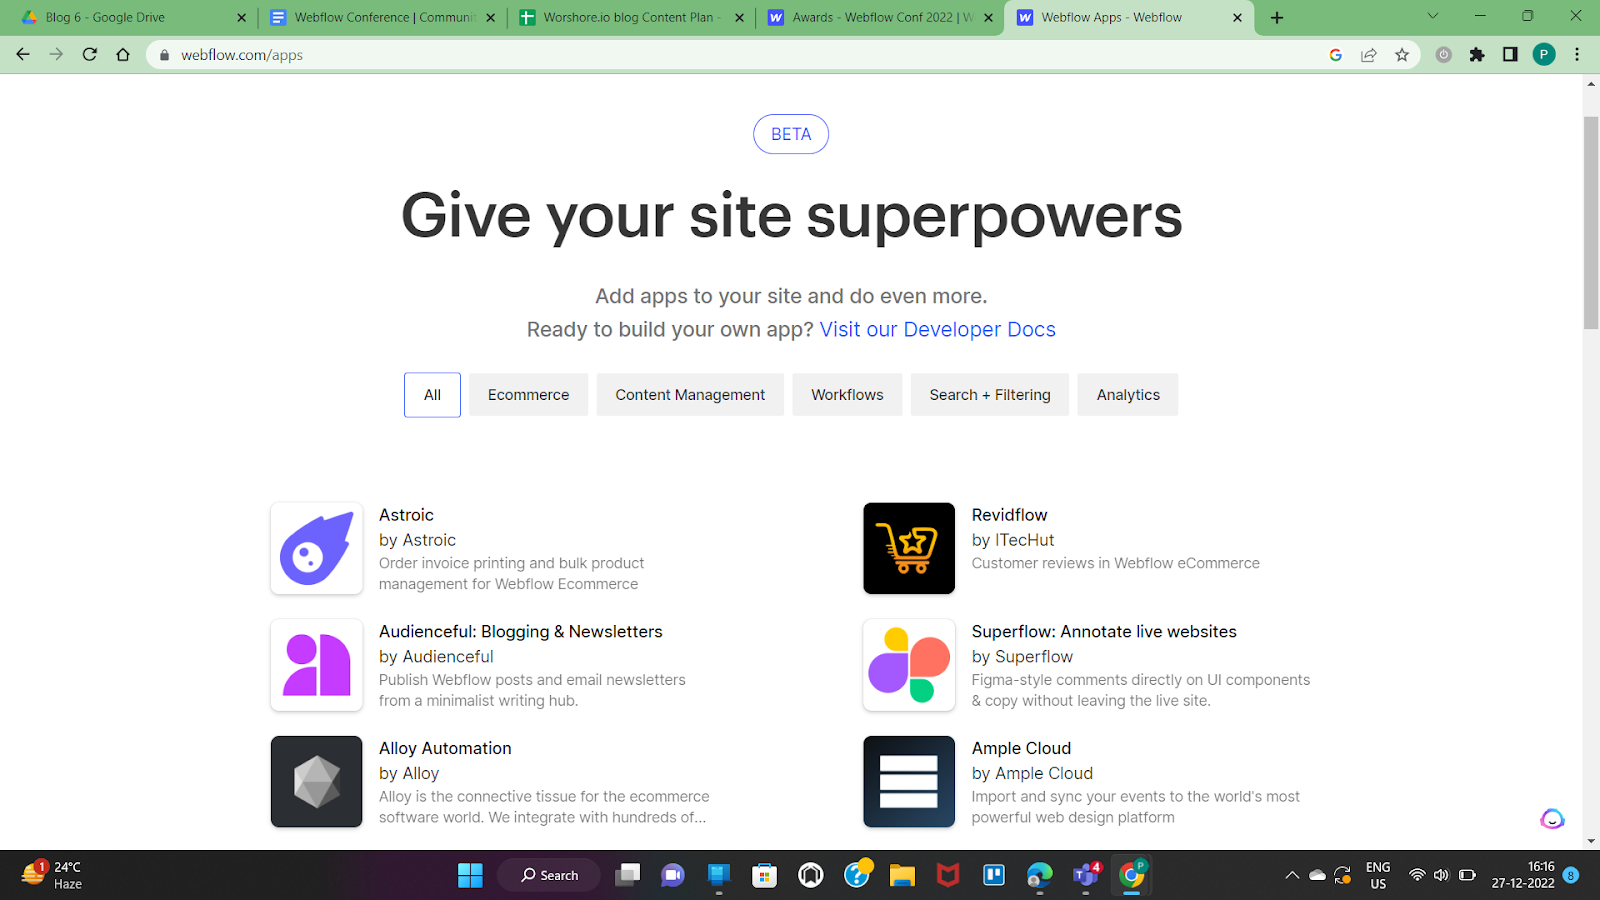1600x900 pixels.
Task: Open the Windows Start menu
Action: (470, 875)
